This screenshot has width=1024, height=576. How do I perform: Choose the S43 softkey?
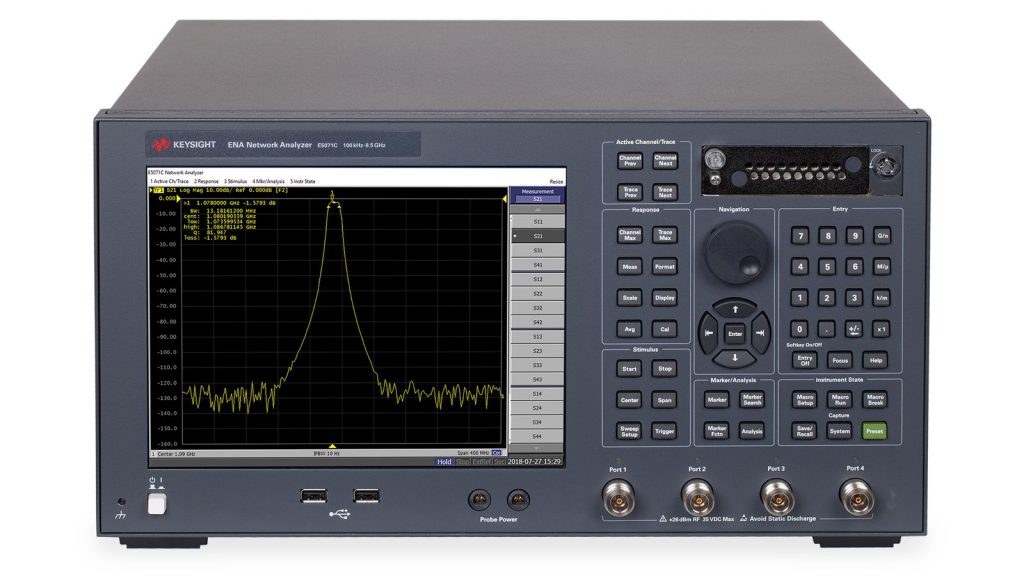(x=537, y=379)
